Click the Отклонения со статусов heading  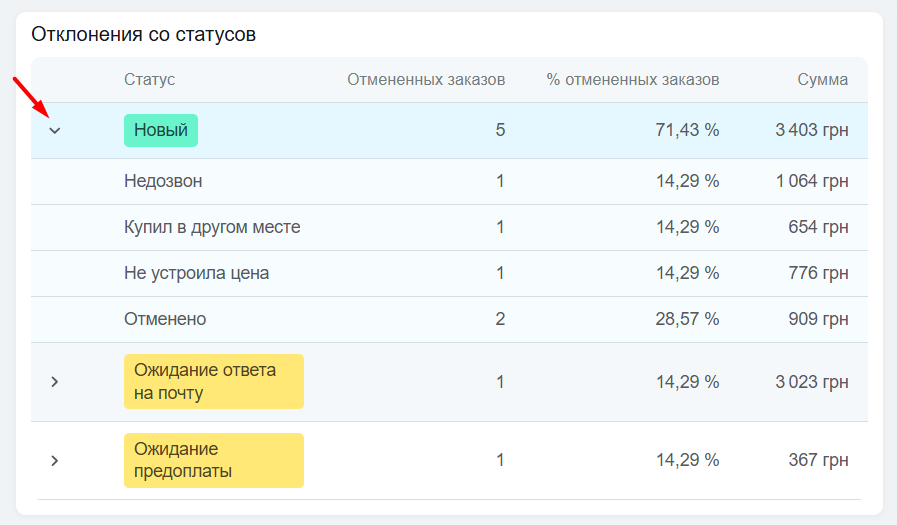coord(144,35)
